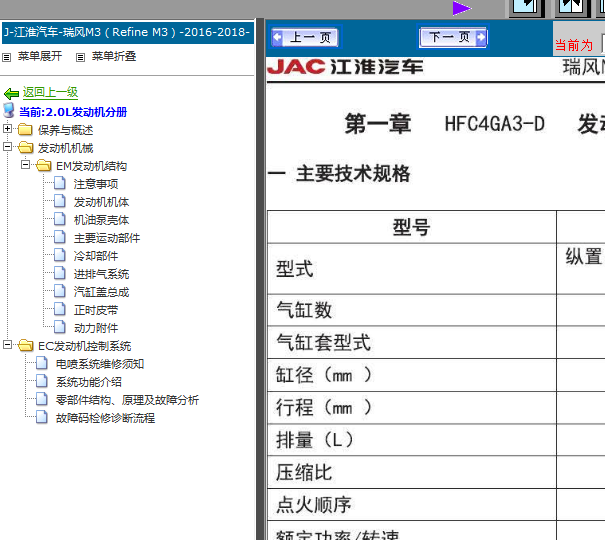Viewport: 605px width, 540px height.
Task: Click the 菜单展开 list icon
Action: [x=6, y=57]
